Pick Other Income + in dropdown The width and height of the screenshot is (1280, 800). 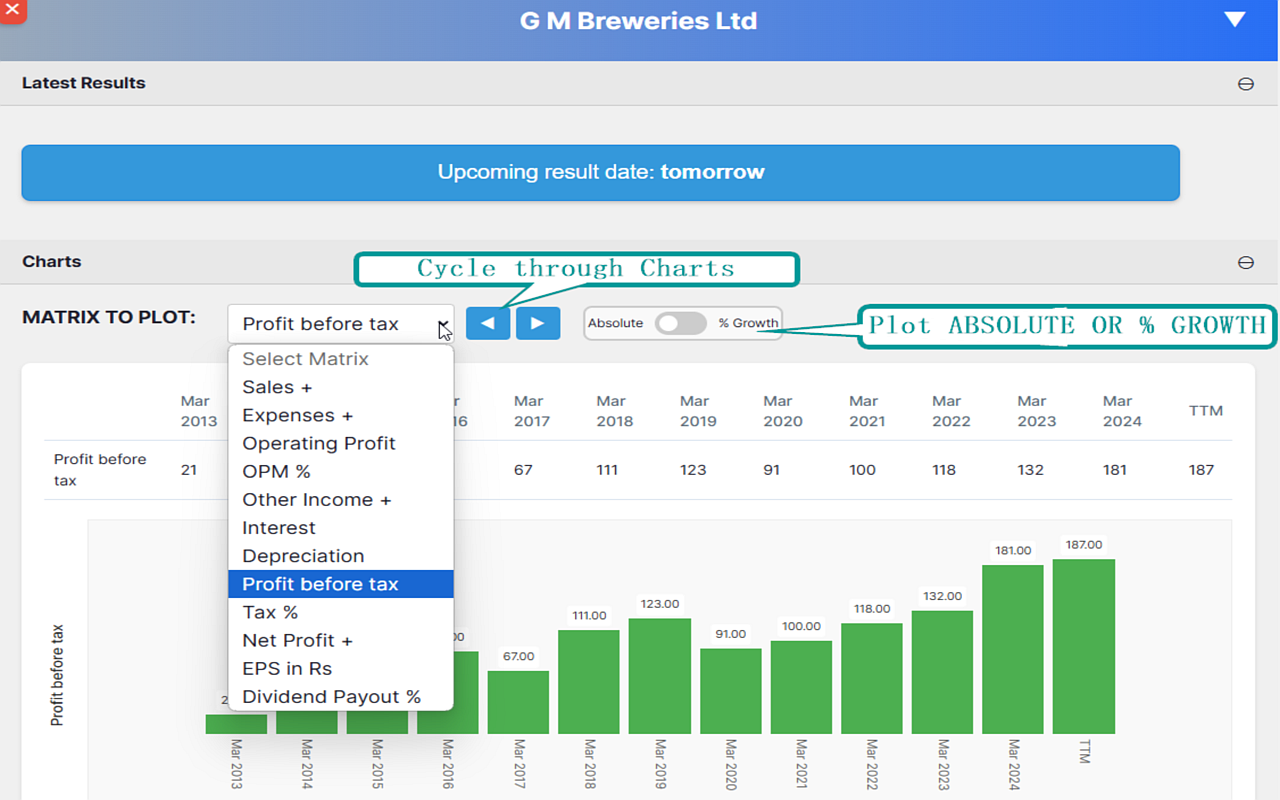click(316, 499)
